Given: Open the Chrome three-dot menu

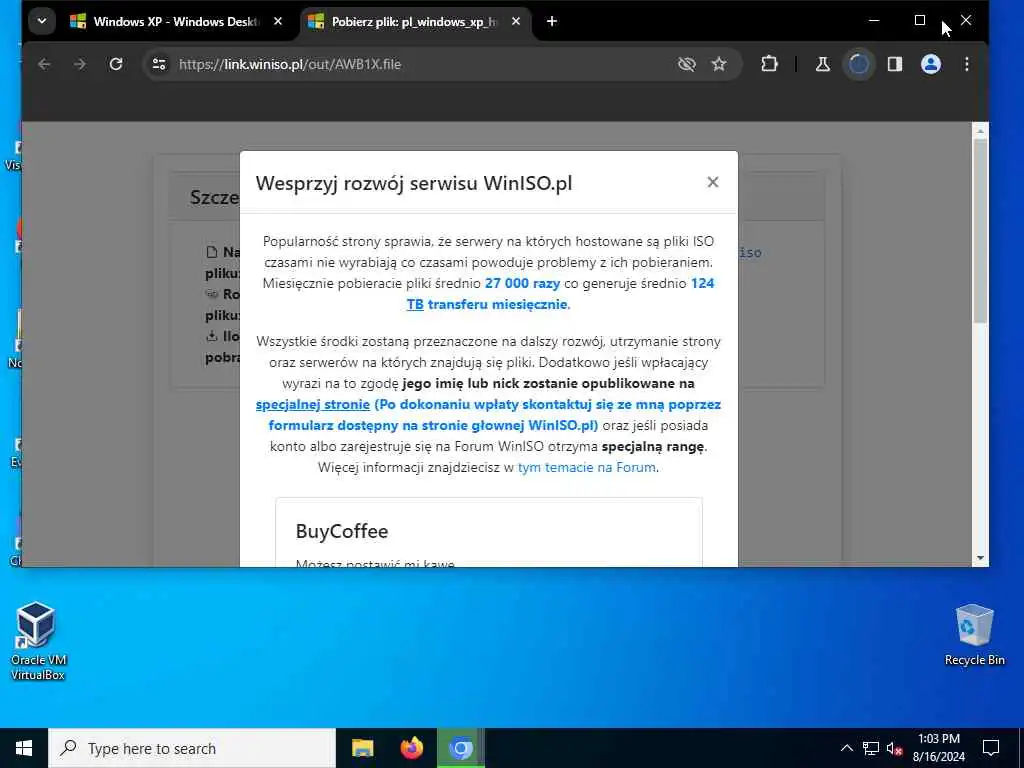Looking at the screenshot, I should click(x=967, y=64).
